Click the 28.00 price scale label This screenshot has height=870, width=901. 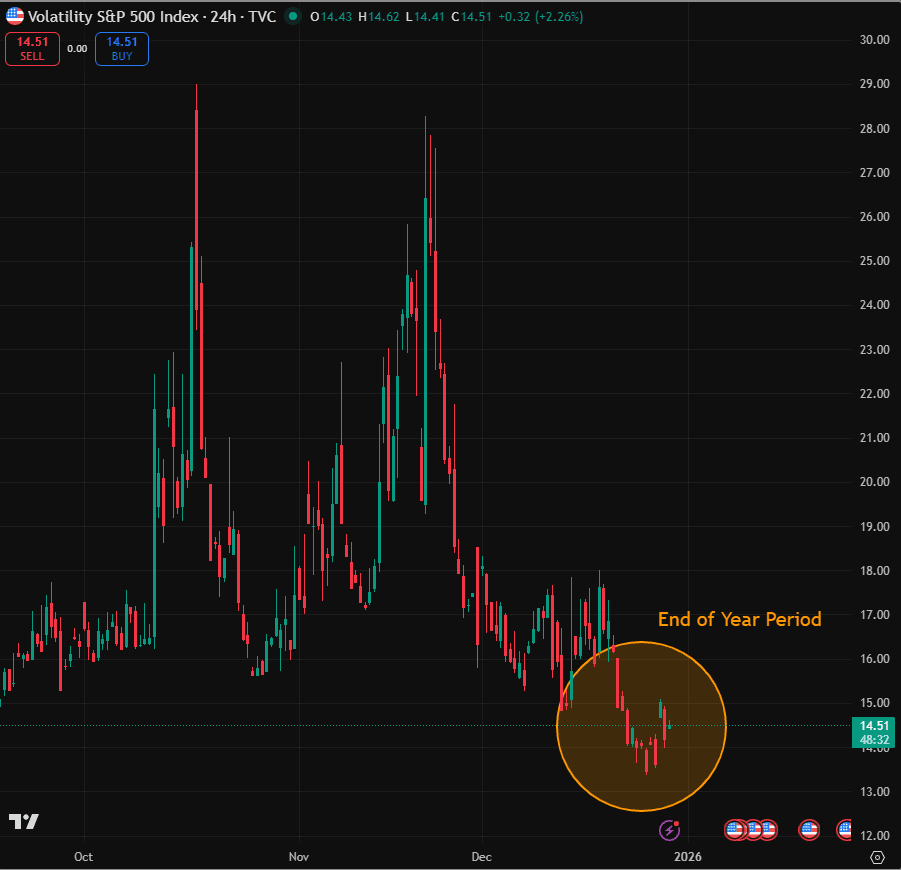(875, 129)
